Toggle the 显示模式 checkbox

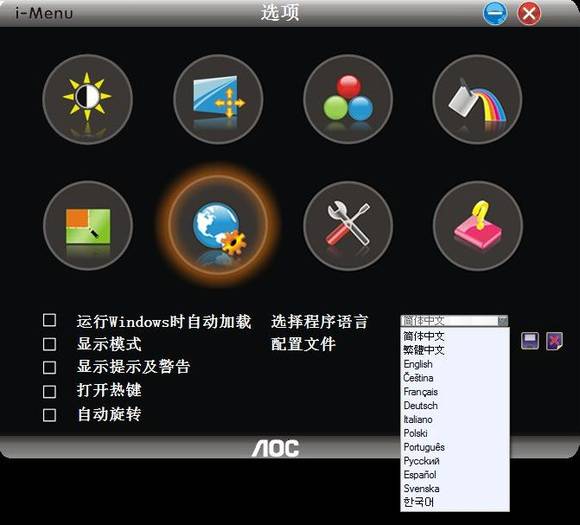(50, 344)
